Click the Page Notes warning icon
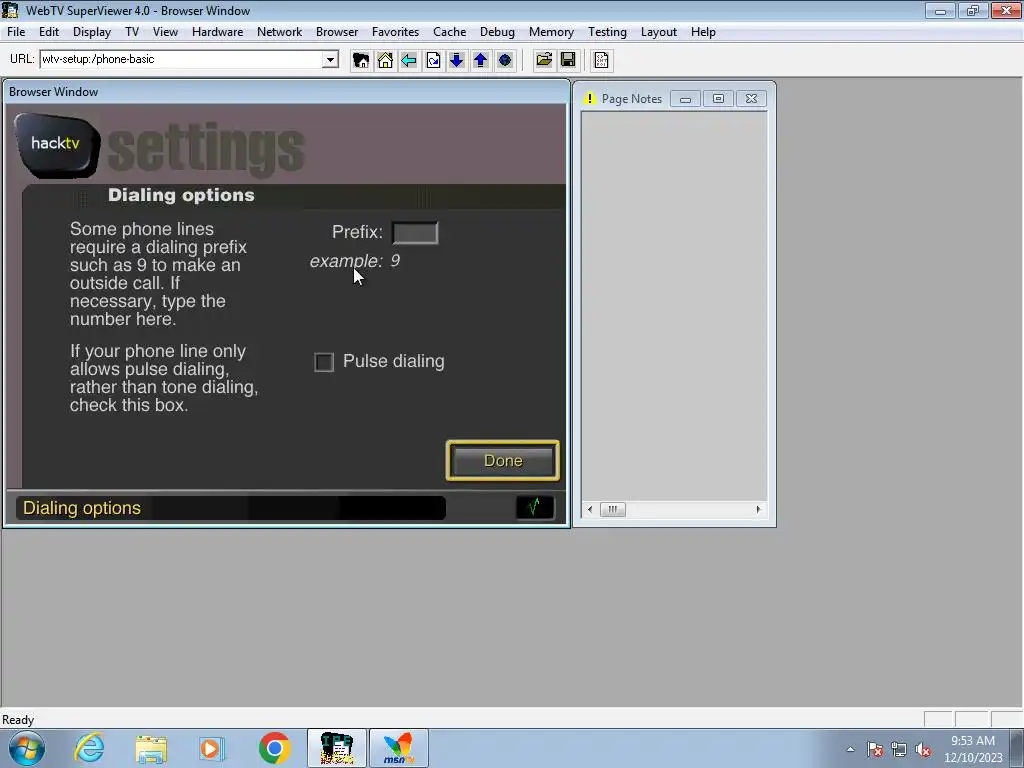Image resolution: width=1024 pixels, height=768 pixels. click(590, 99)
